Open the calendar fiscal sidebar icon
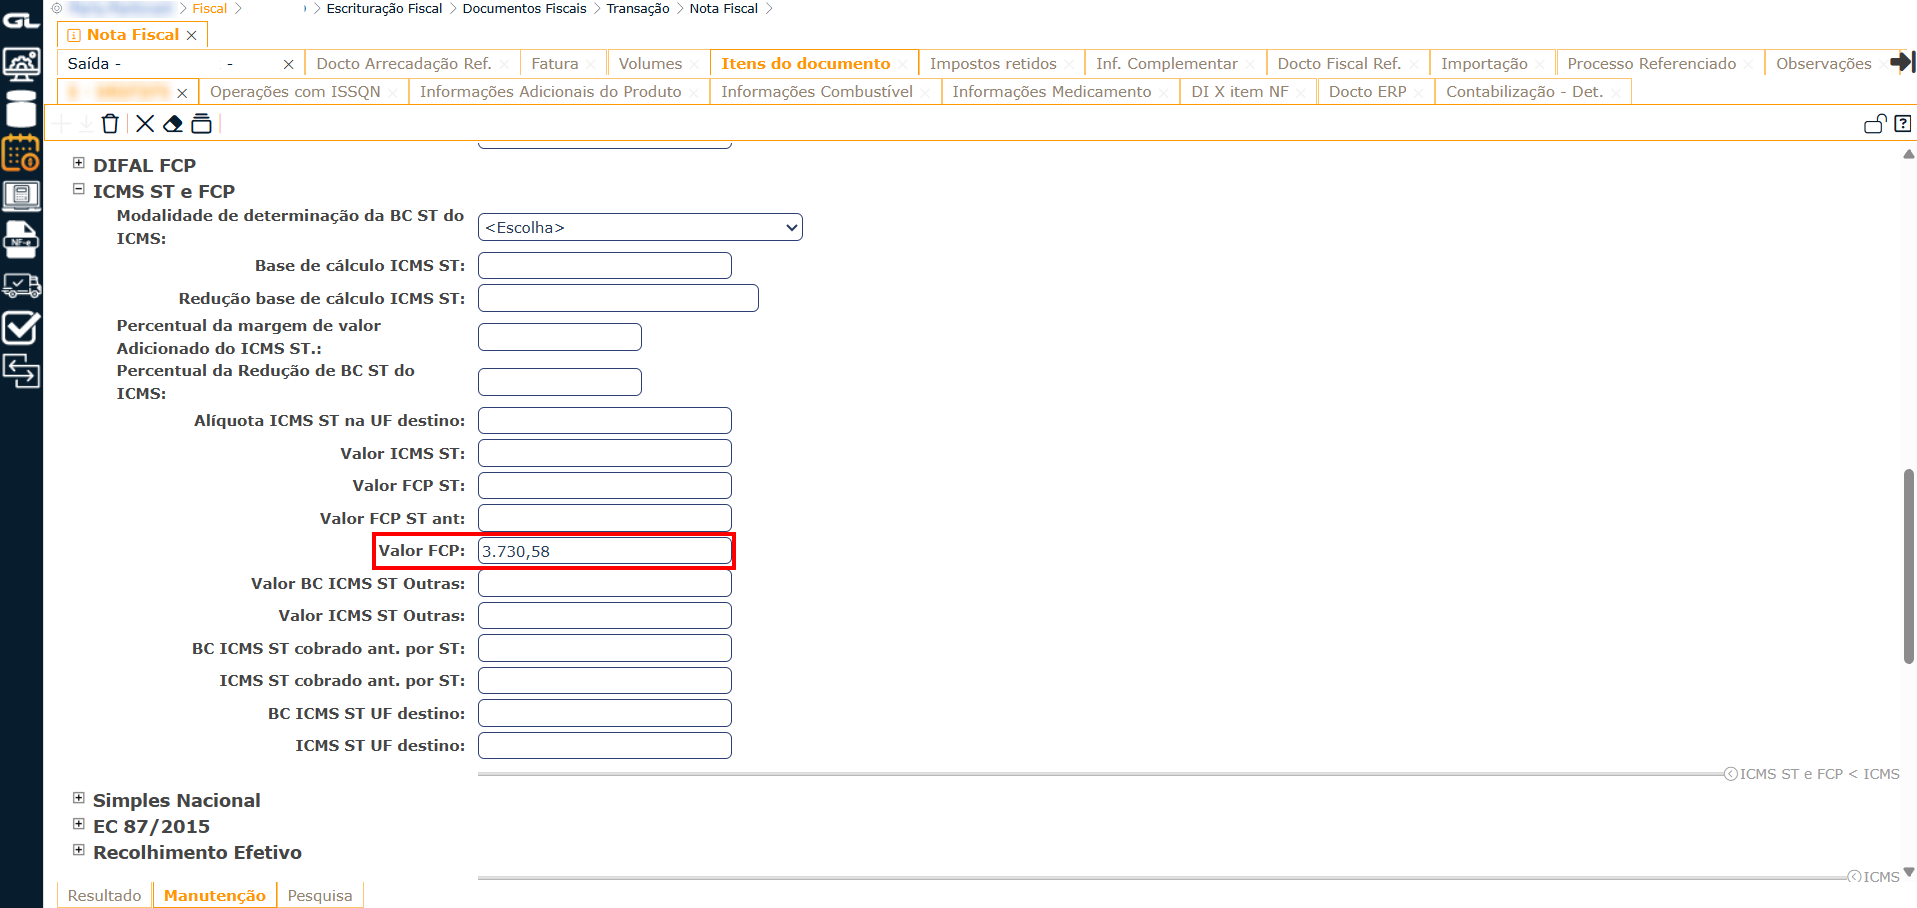This screenshot has height=908, width=1917. 21,153
